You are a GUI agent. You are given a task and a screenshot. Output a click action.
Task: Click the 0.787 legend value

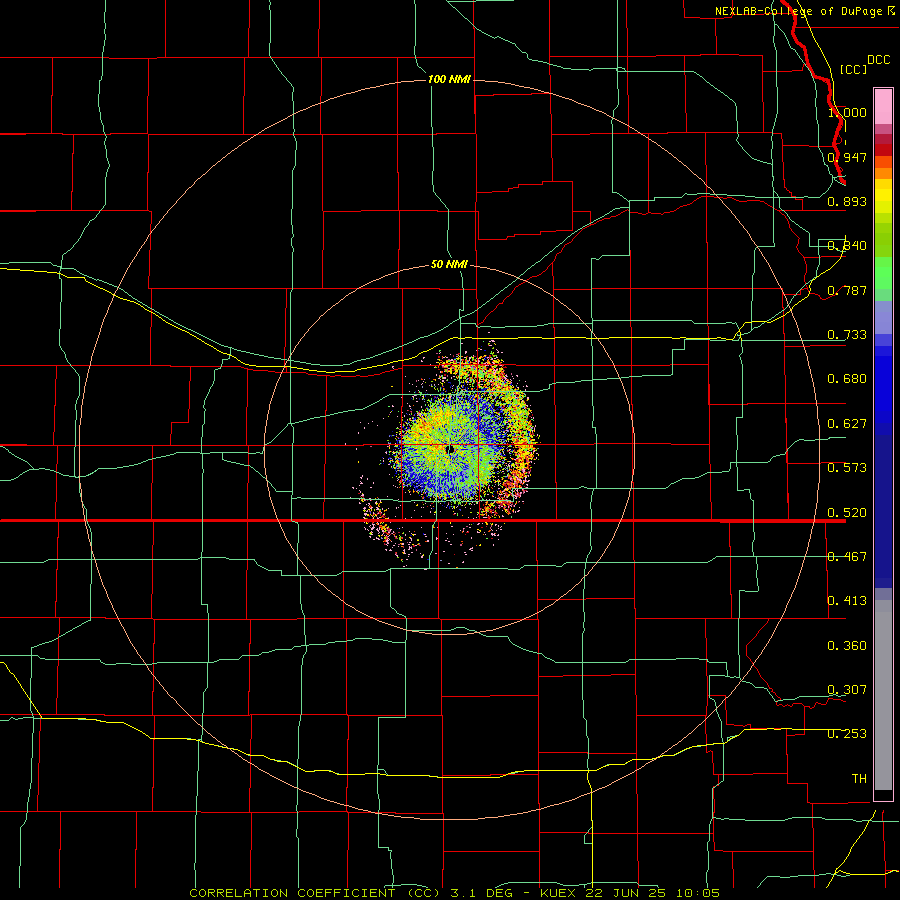pyautogui.click(x=847, y=290)
